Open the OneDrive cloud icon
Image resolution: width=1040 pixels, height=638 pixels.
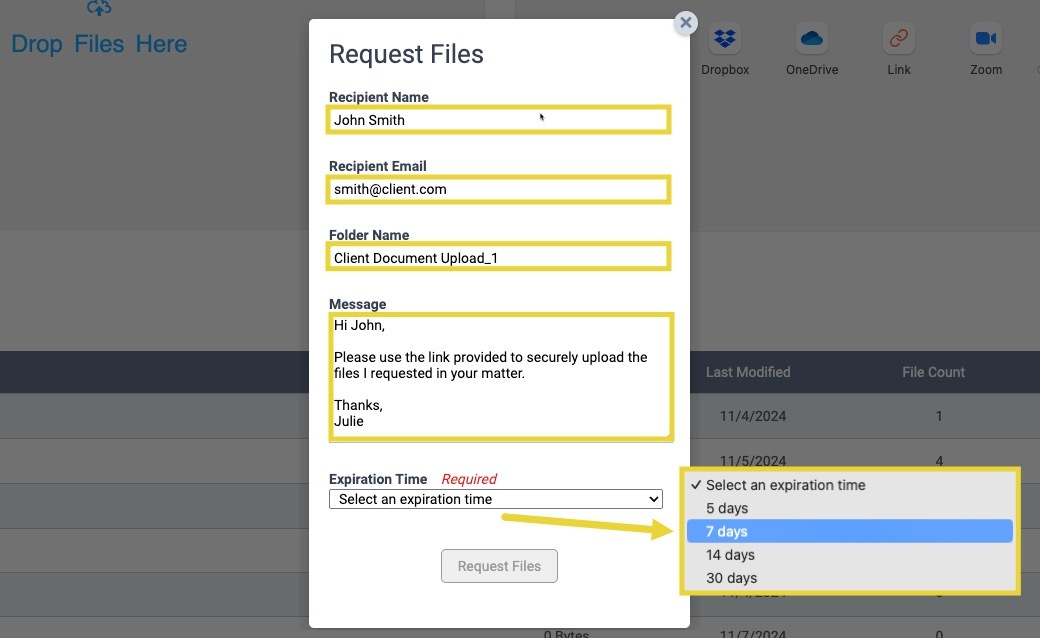[x=811, y=40]
